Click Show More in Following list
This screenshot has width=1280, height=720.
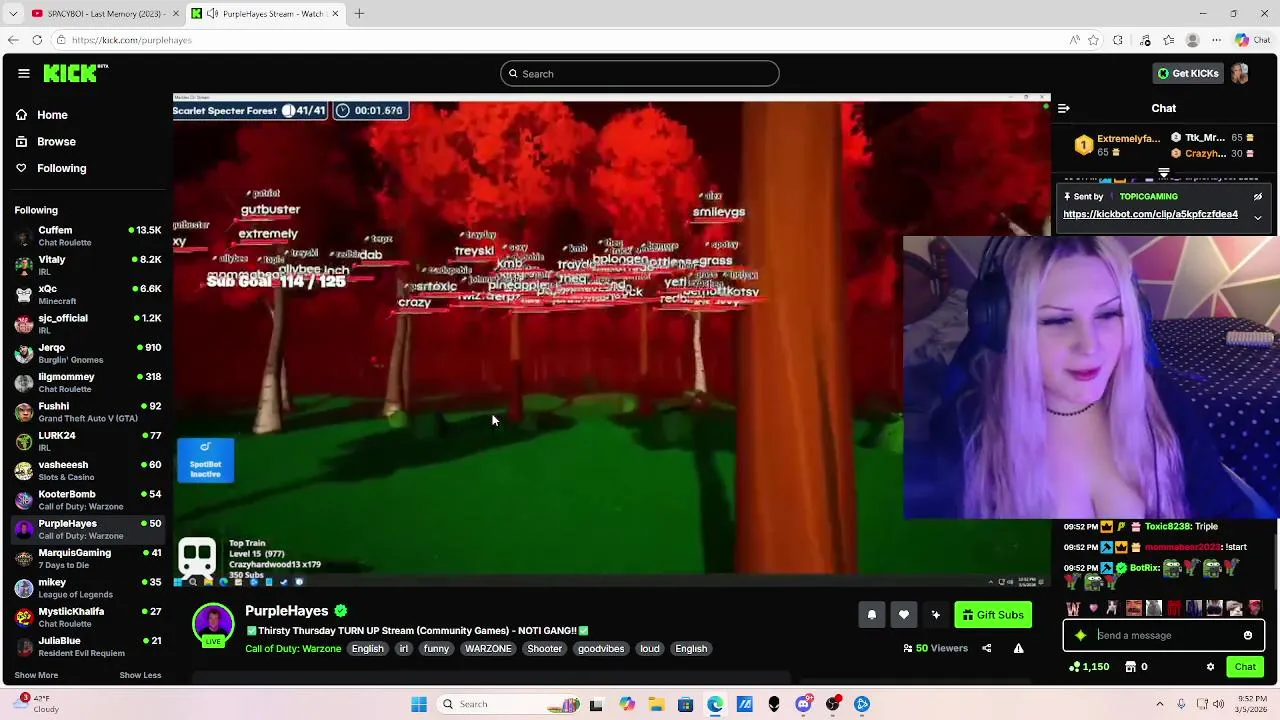(x=36, y=675)
